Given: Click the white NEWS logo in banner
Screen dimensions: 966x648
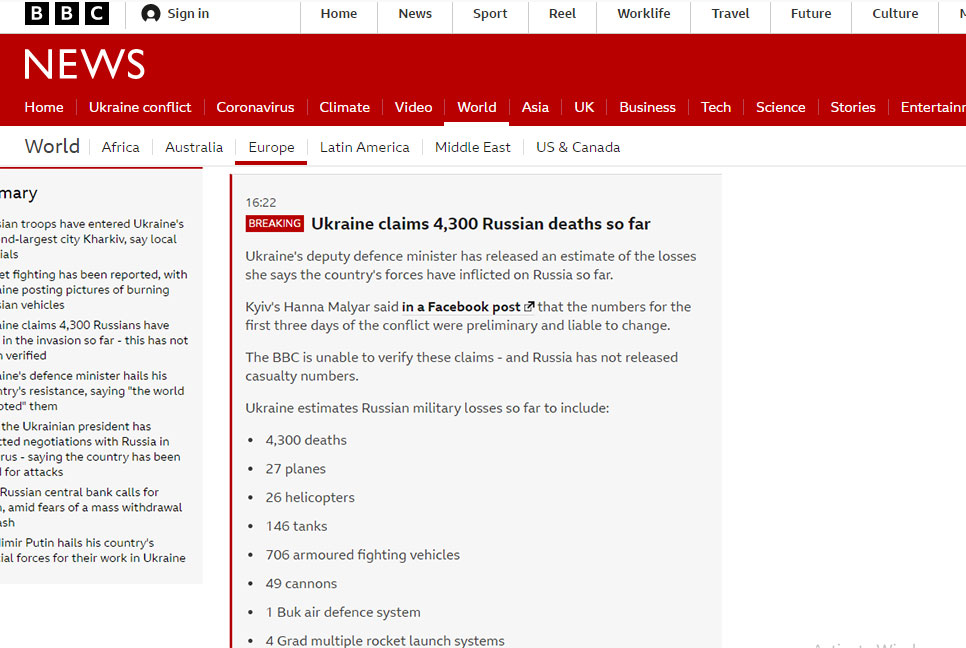Looking at the screenshot, I should tap(84, 65).
